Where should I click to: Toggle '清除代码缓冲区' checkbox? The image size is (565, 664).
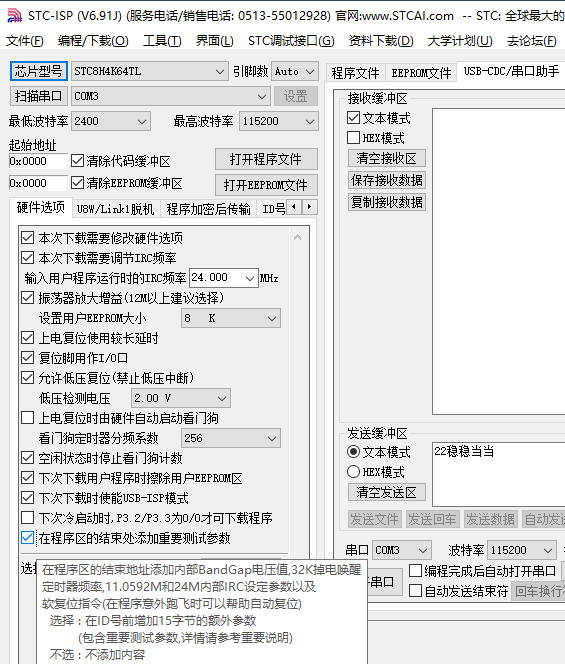pyautogui.click(x=78, y=161)
